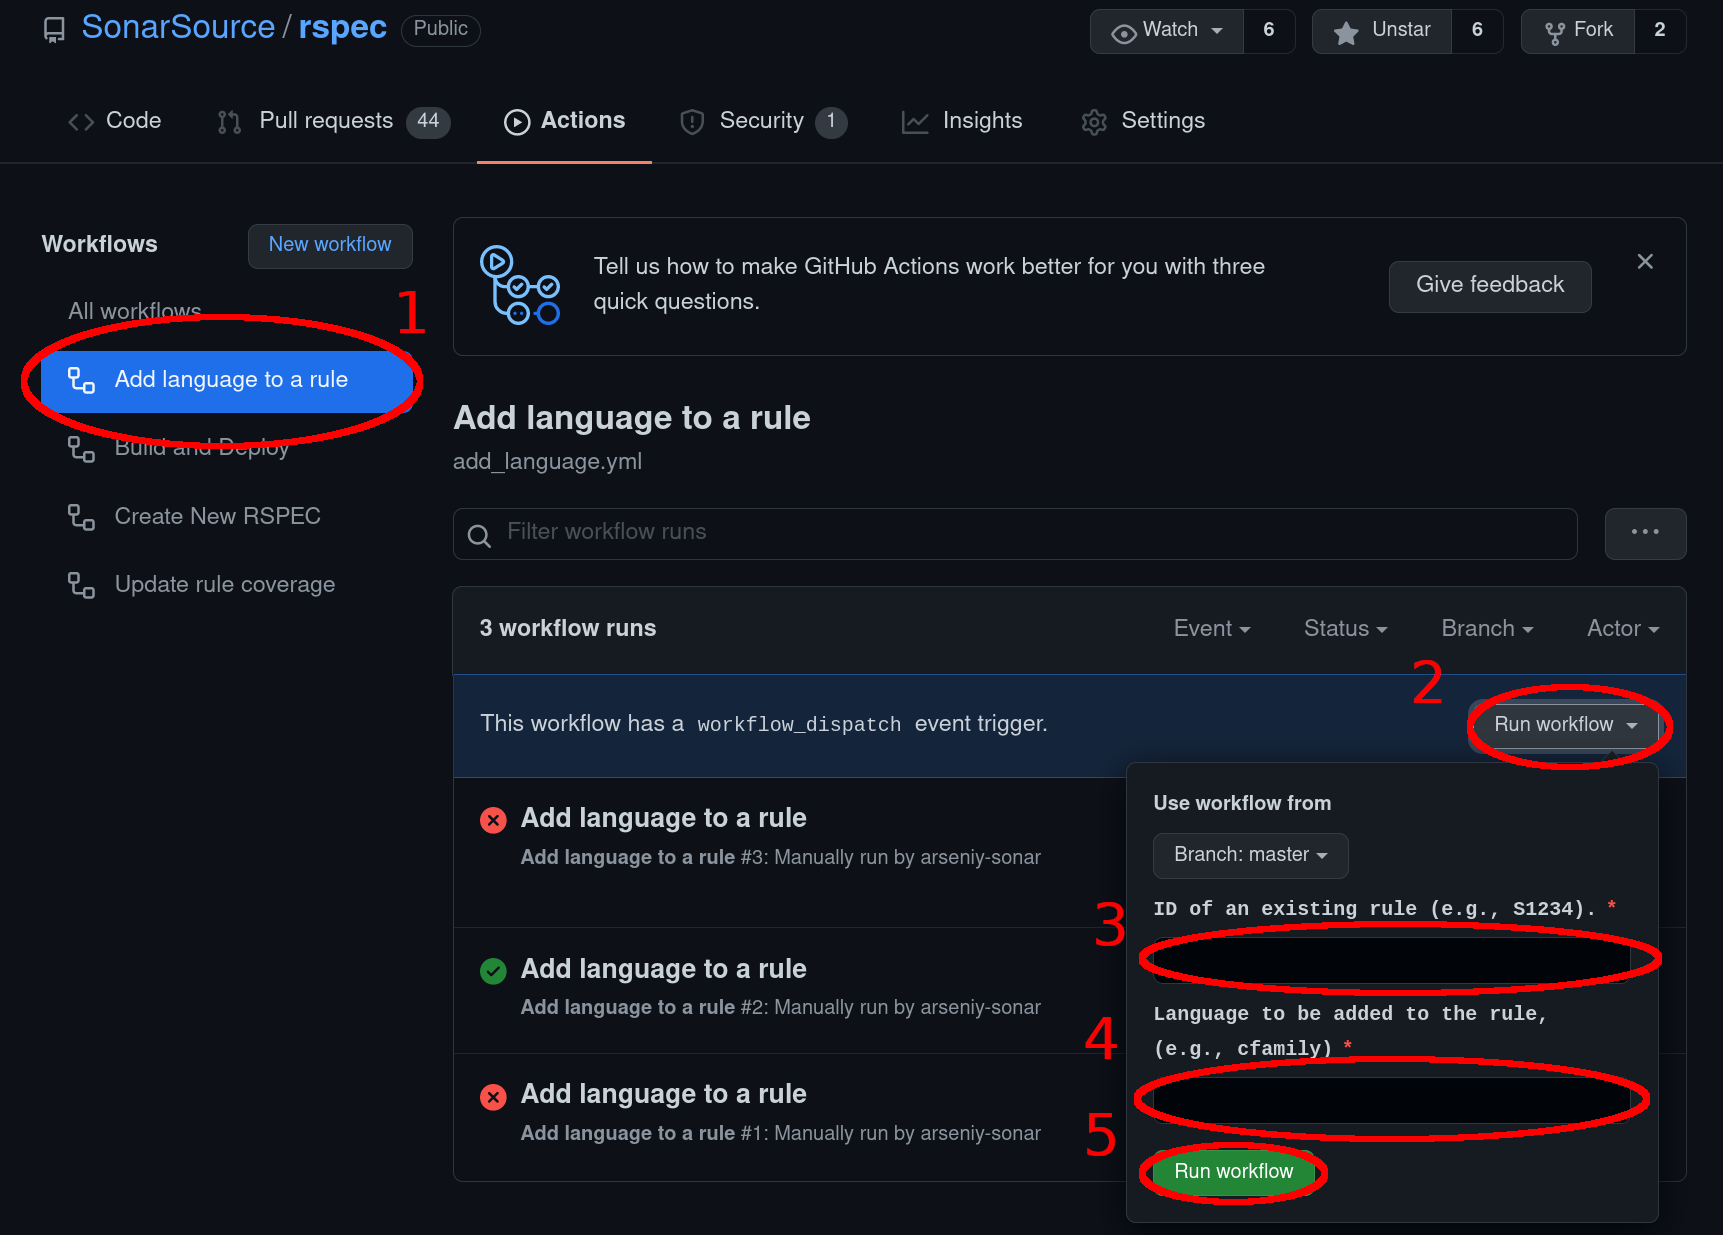Click the New workflow button

[330, 245]
